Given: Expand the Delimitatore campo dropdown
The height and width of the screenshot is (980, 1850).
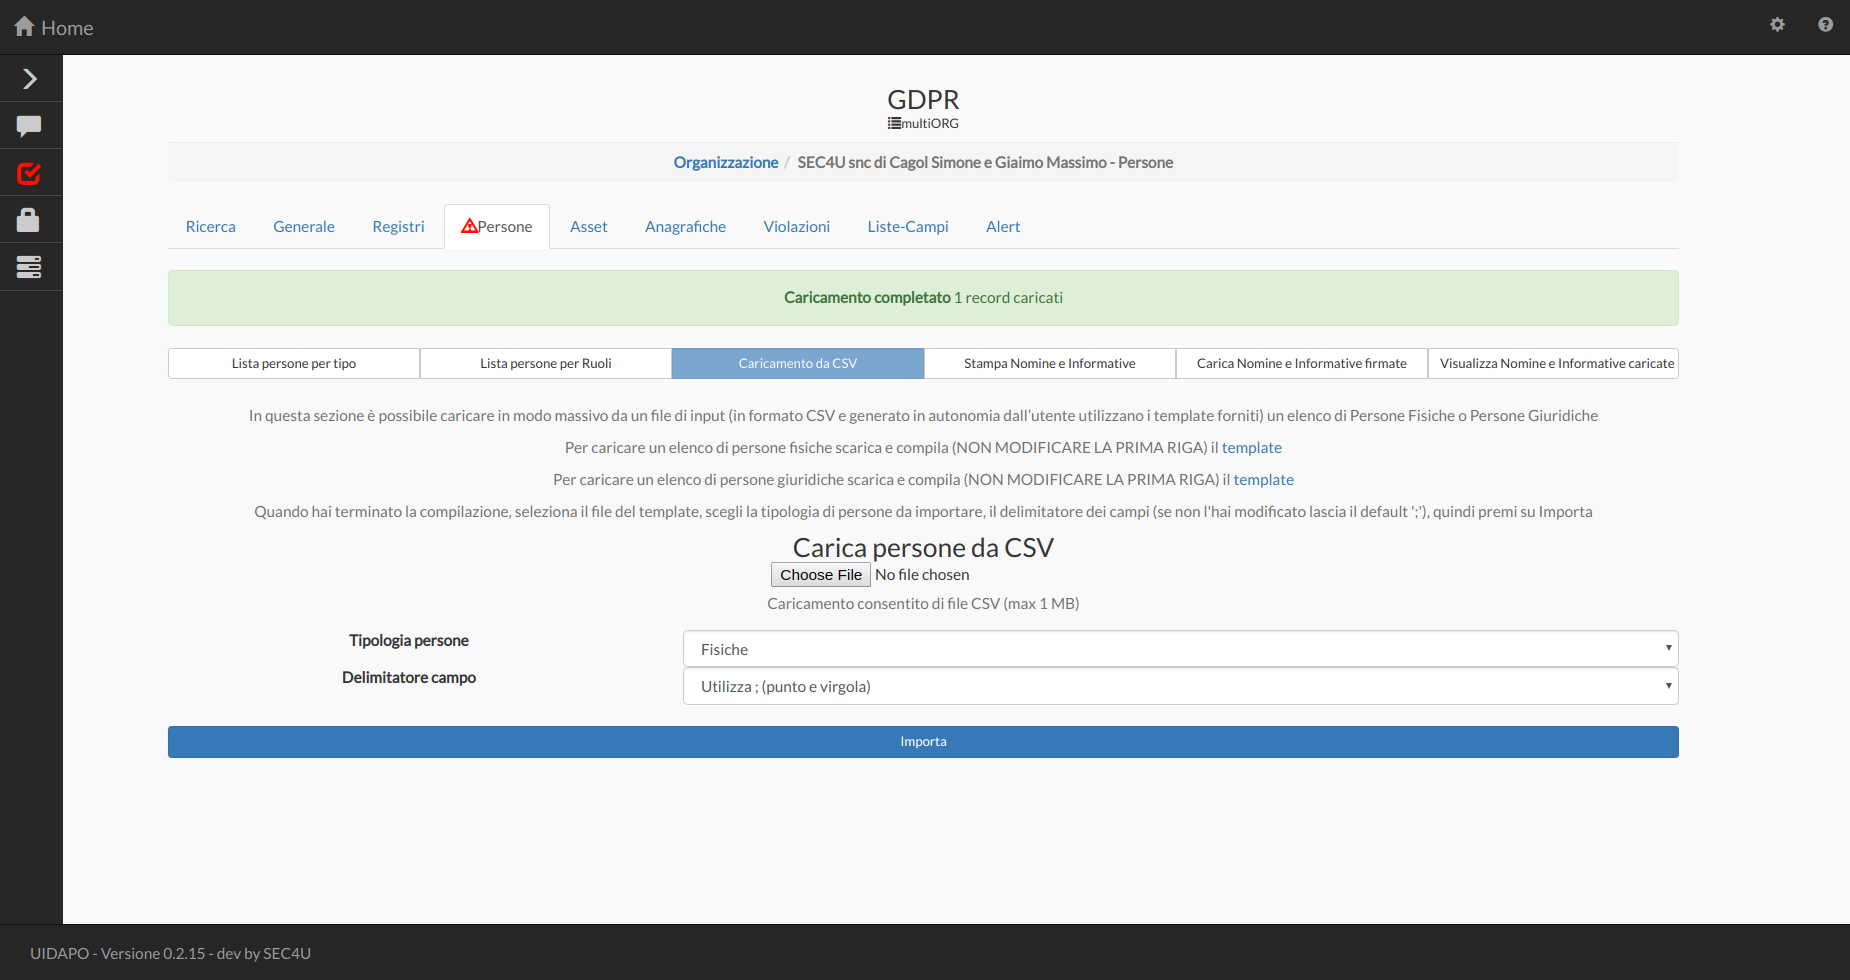Looking at the screenshot, I should point(1180,686).
